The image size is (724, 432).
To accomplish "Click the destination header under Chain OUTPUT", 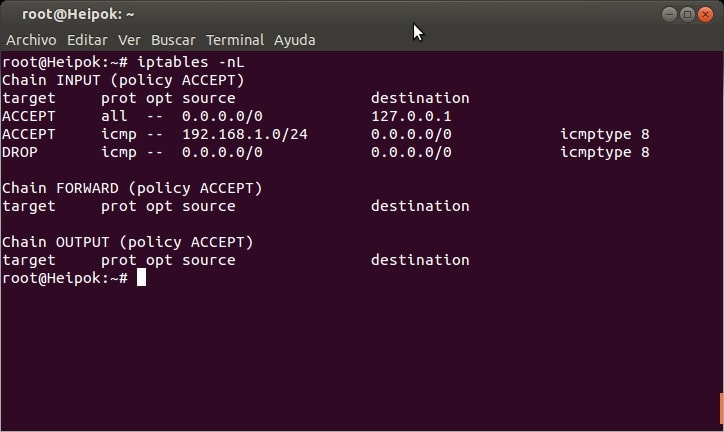I will coord(420,260).
